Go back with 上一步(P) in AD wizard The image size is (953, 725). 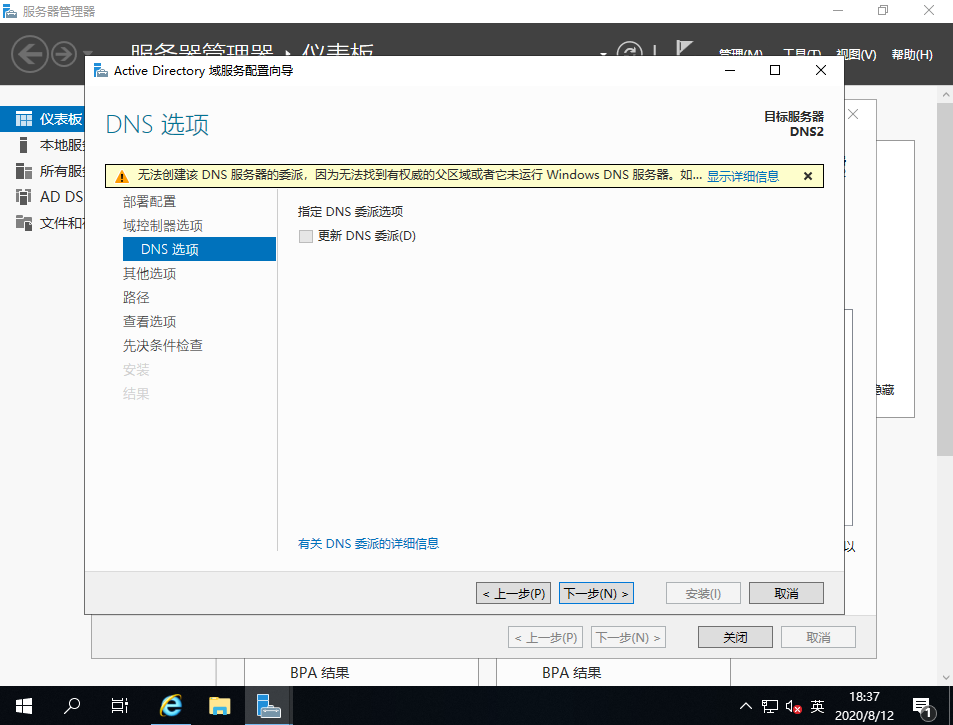coord(514,593)
